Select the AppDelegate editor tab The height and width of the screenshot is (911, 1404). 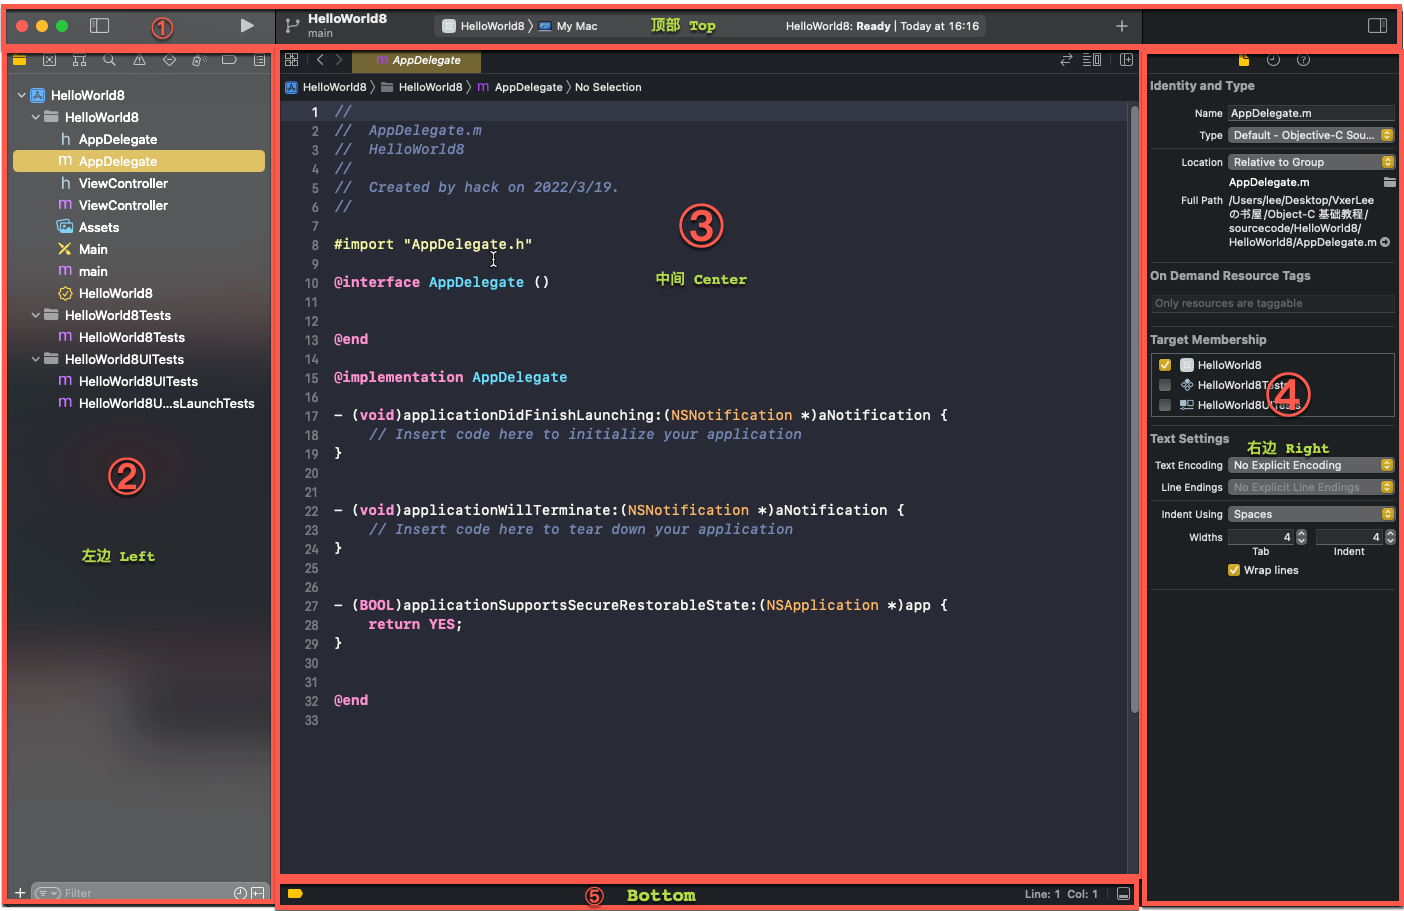click(x=417, y=60)
